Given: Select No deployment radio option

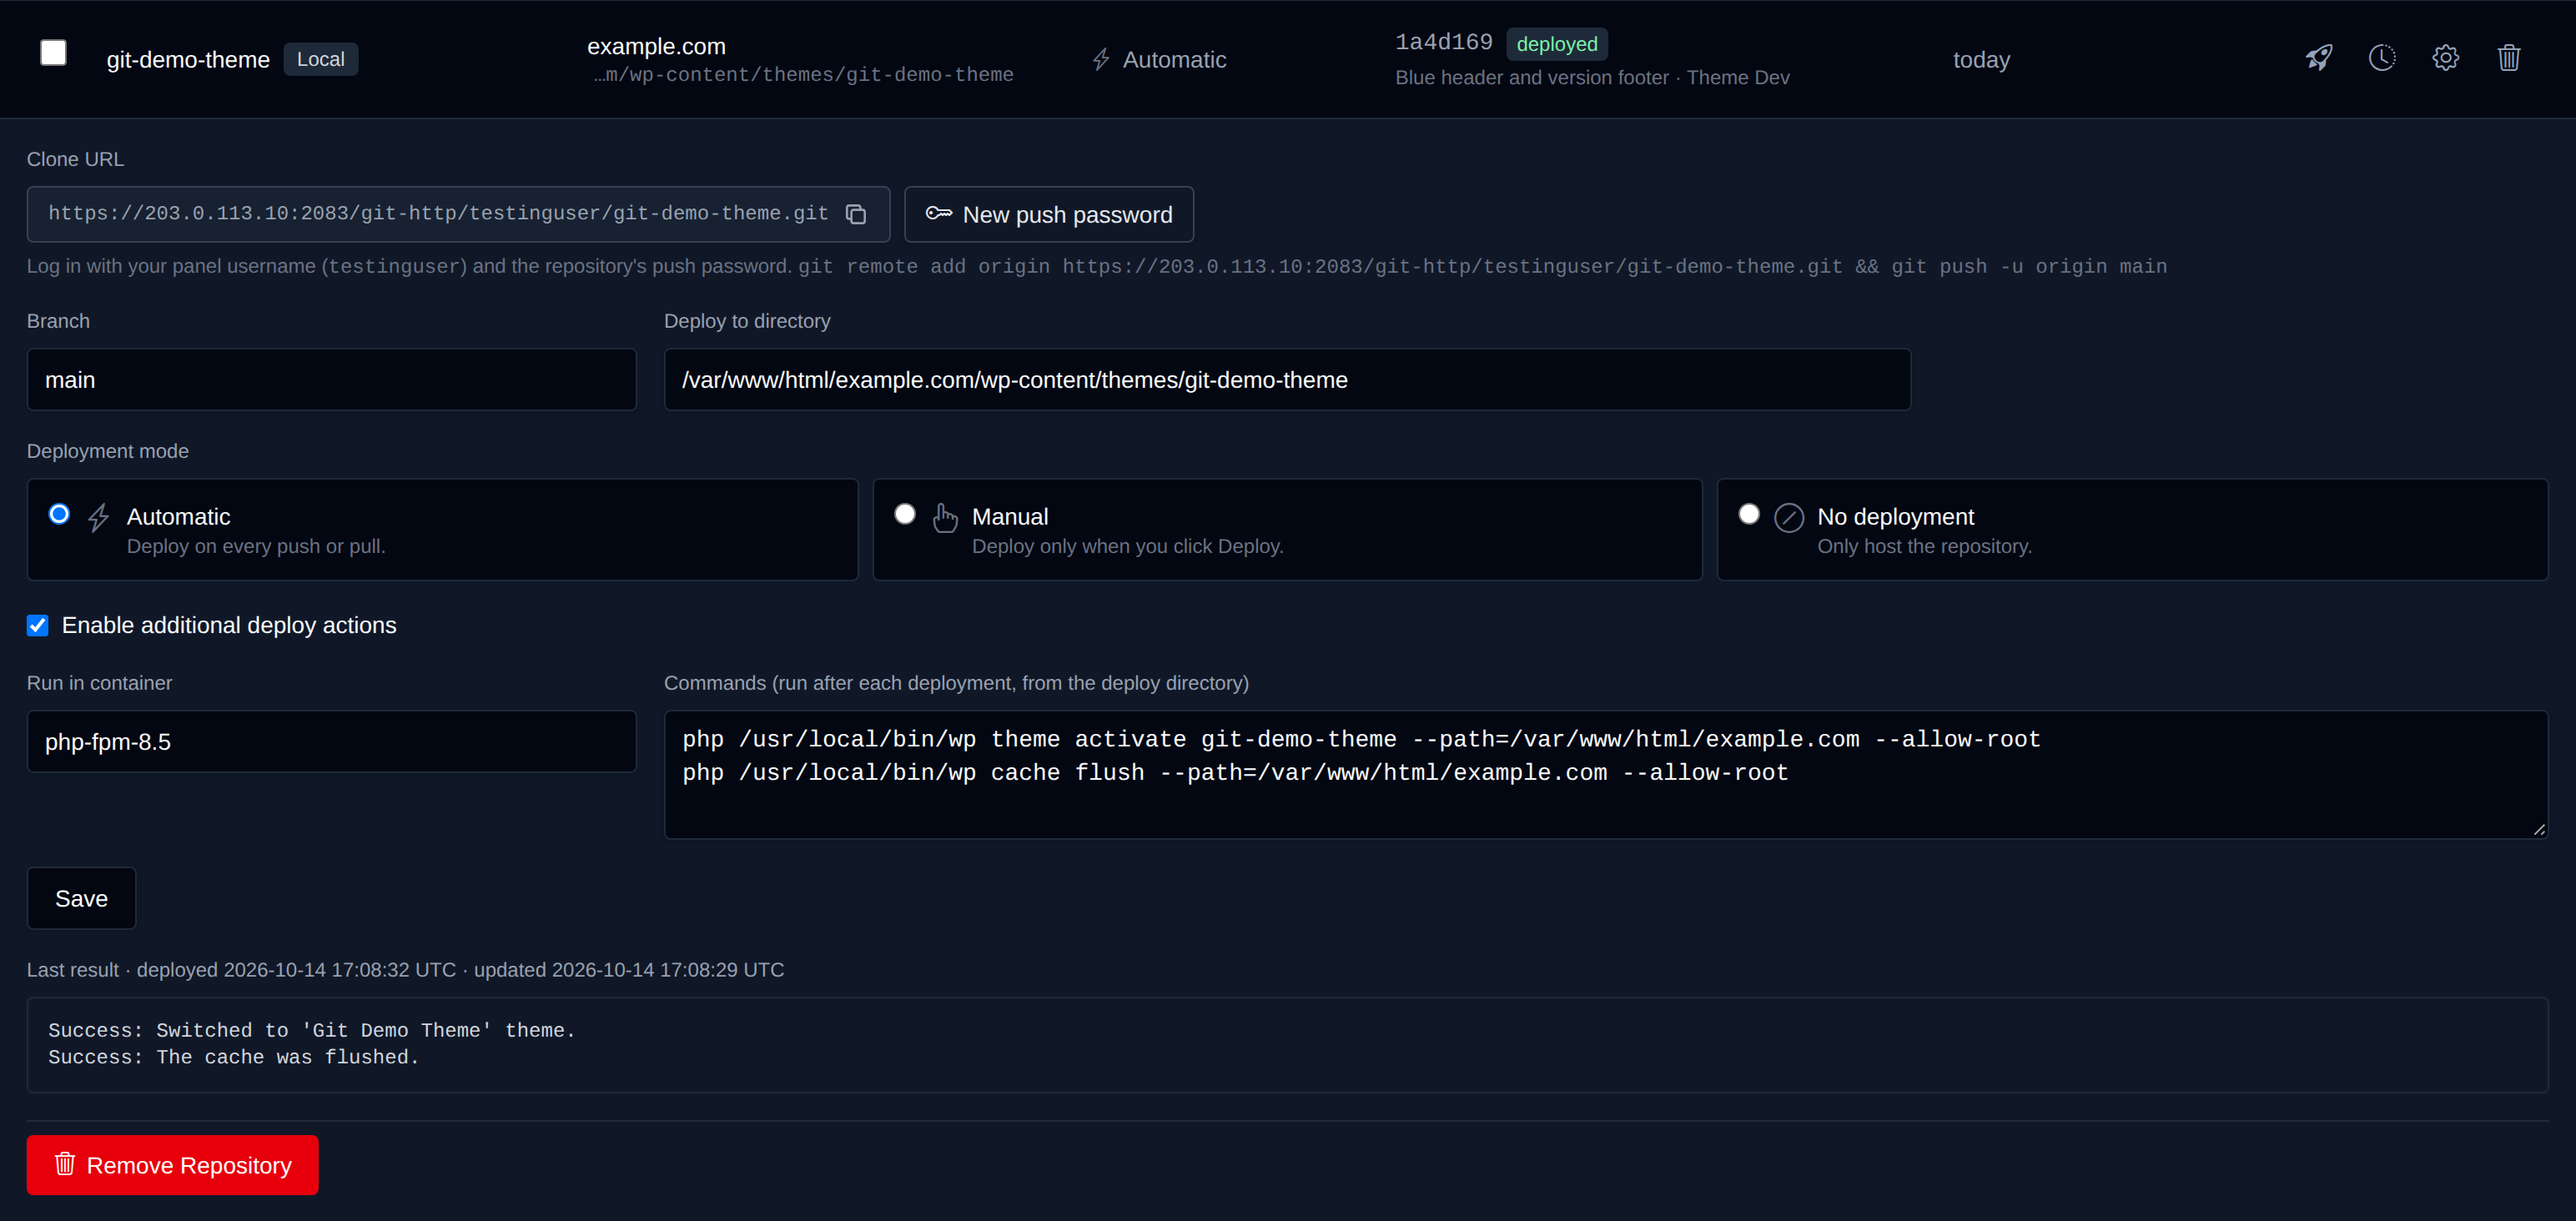Looking at the screenshot, I should [1748, 514].
